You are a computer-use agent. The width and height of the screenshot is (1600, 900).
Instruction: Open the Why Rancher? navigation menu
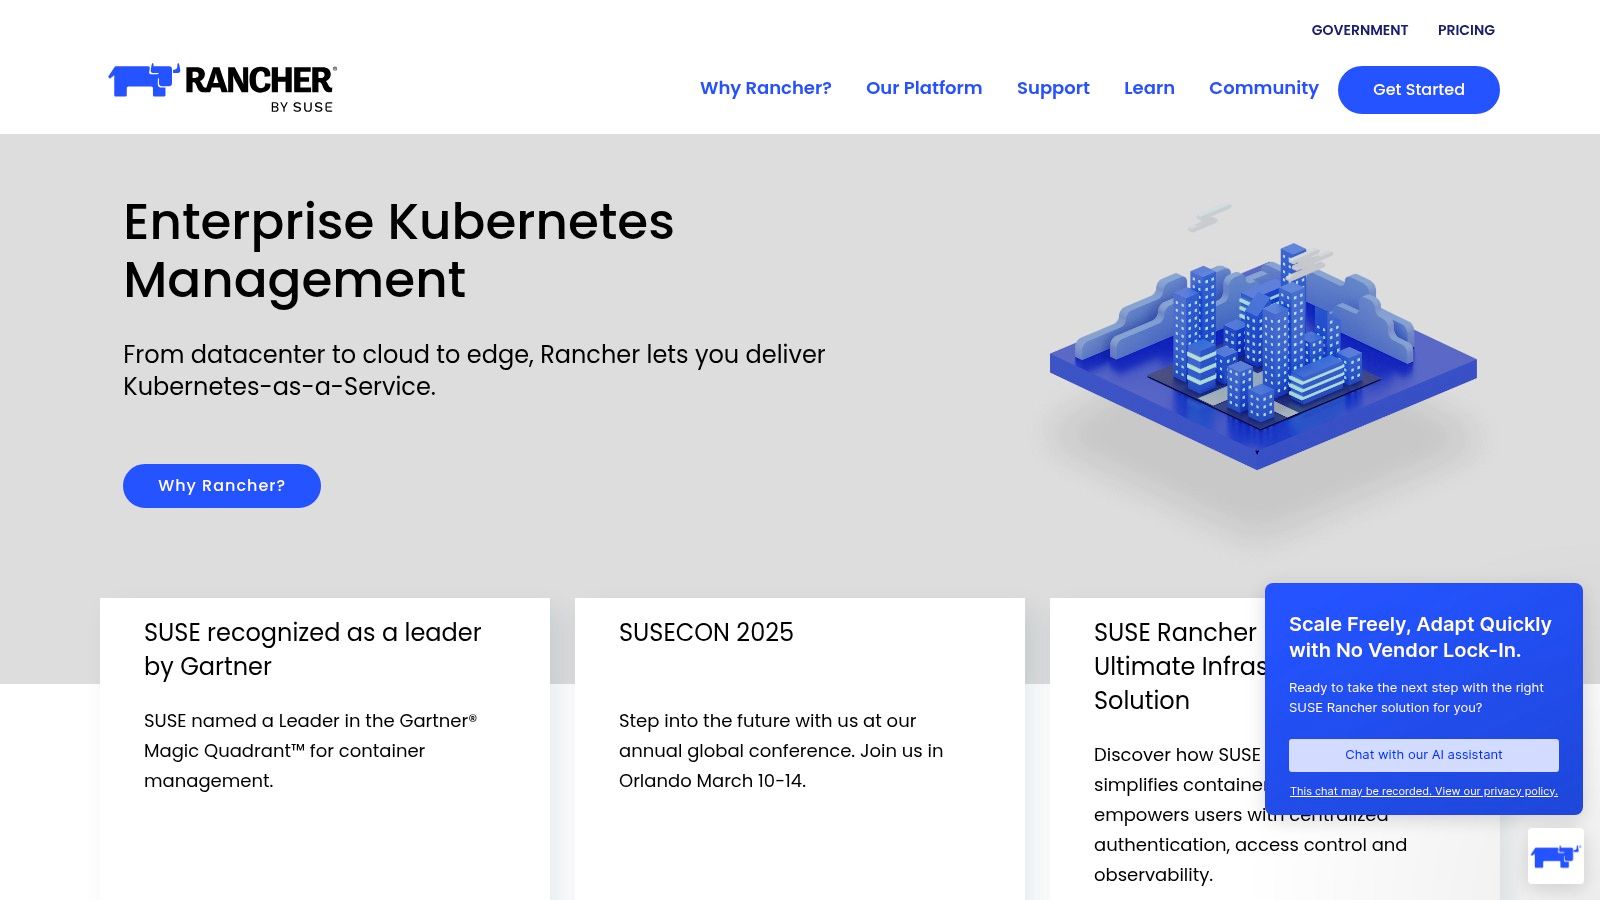(766, 88)
